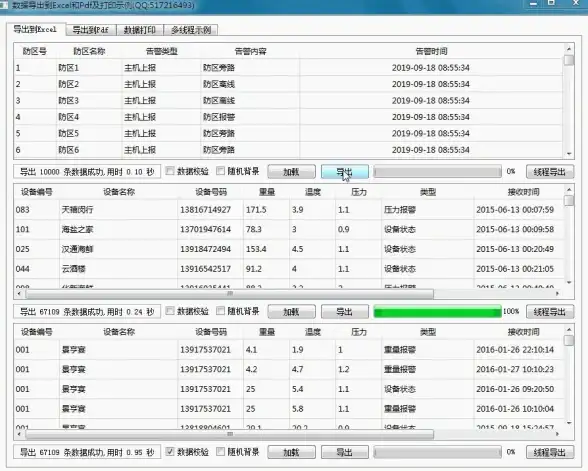Click left arrow of 景亨宴 table's horizontal scrollbar
Viewport: 588px width, 471px height.
coord(19,434)
